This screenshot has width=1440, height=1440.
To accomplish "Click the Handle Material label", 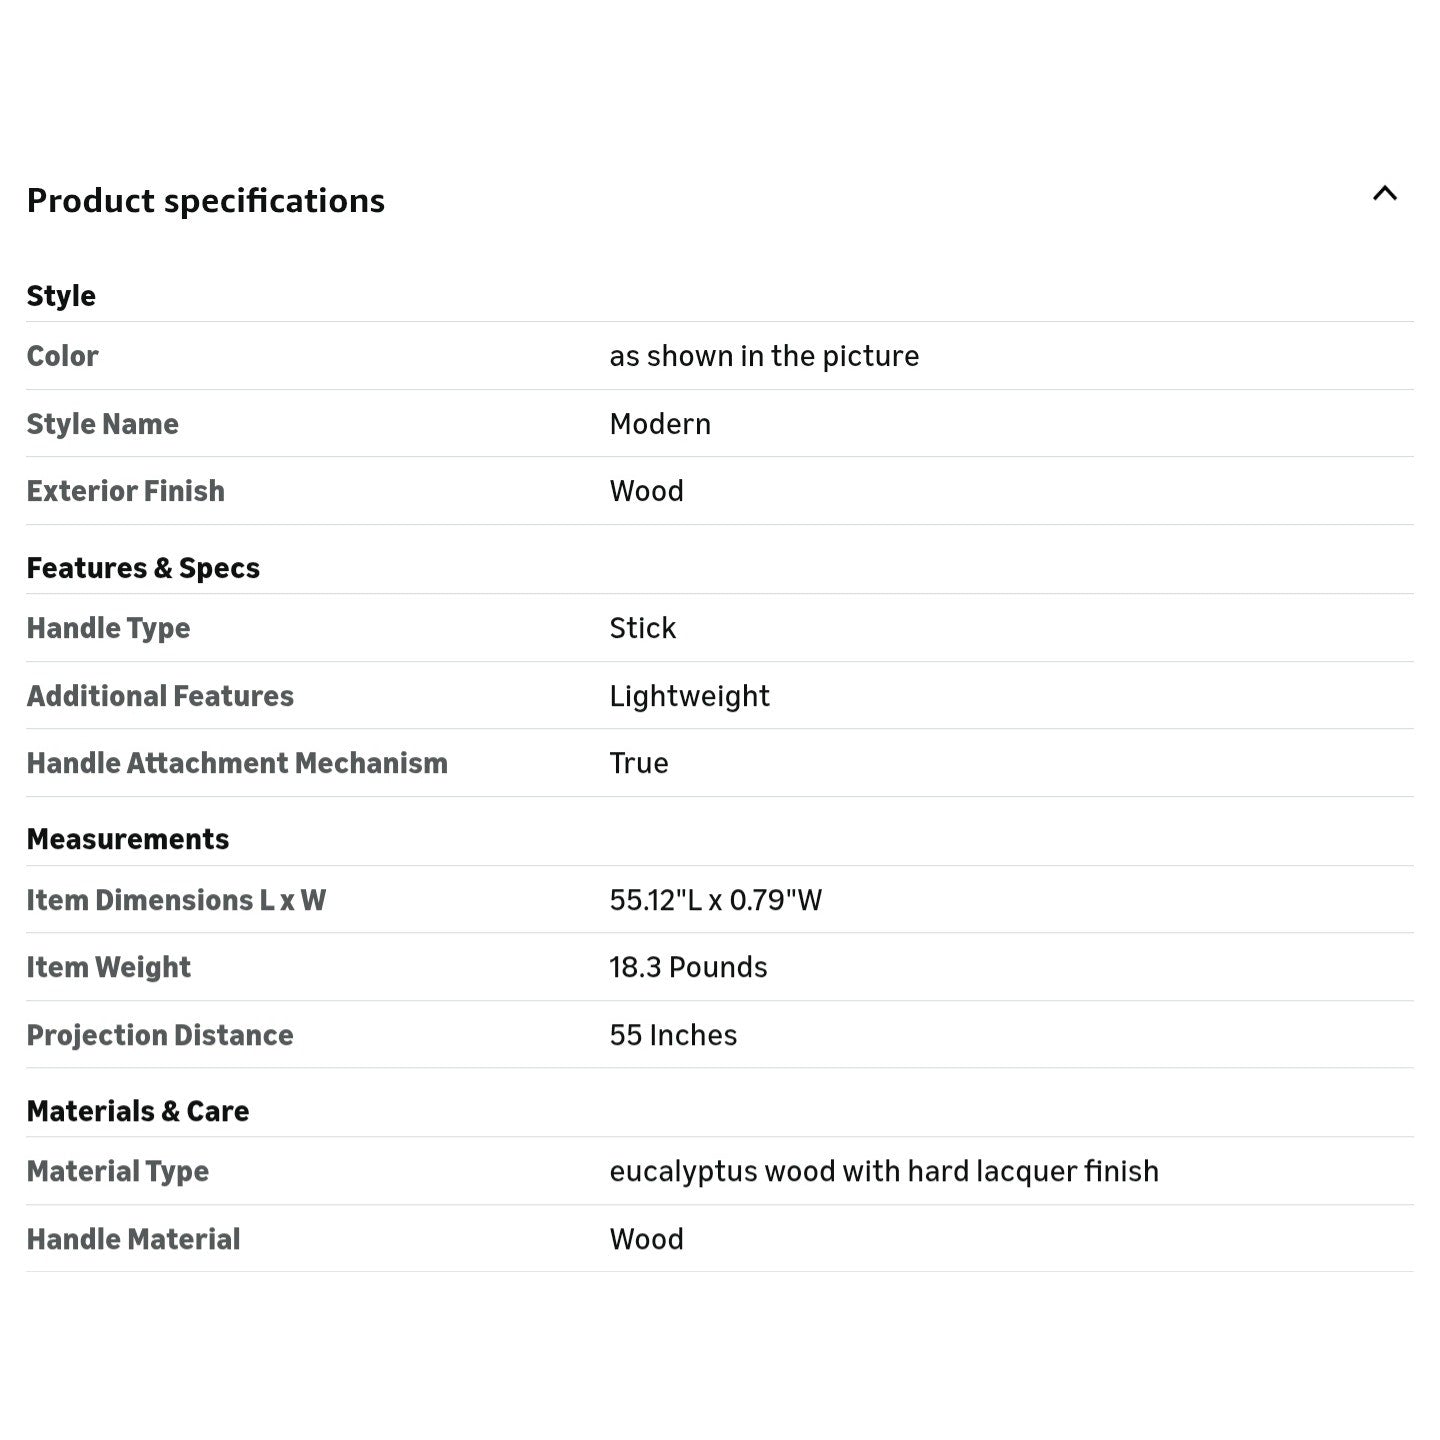I will pyautogui.click(x=133, y=1239).
